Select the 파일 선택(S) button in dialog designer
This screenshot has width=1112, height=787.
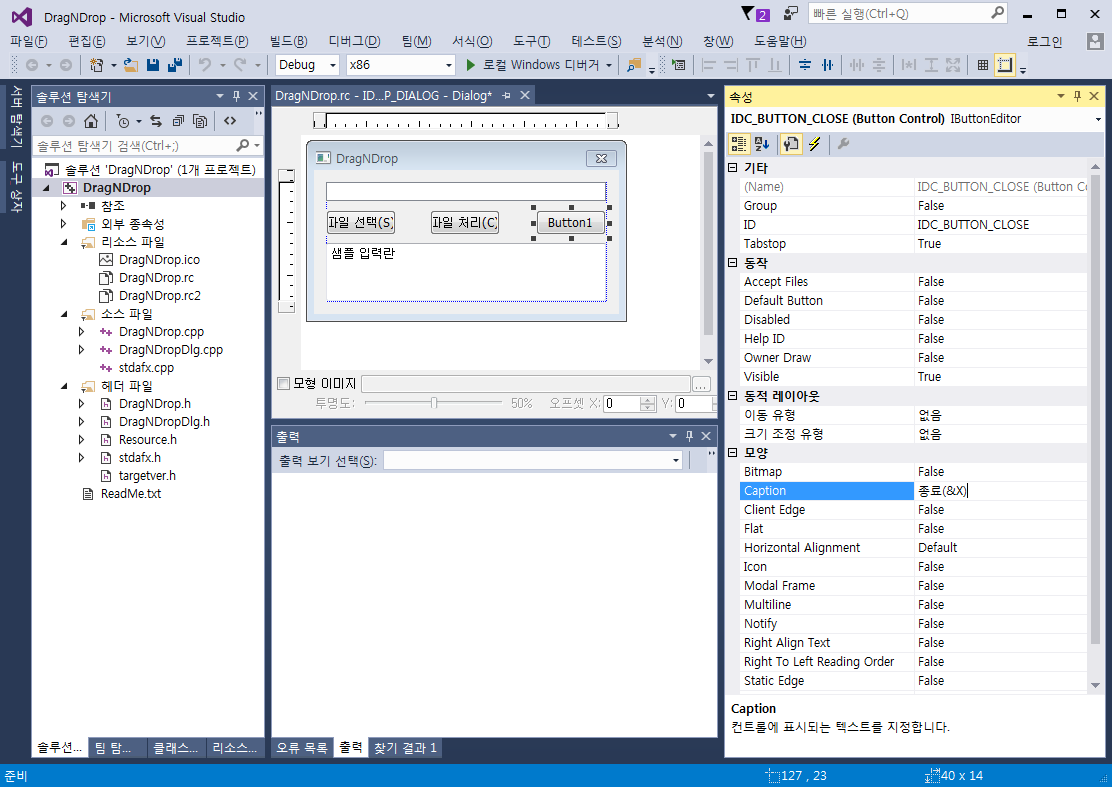pos(360,222)
